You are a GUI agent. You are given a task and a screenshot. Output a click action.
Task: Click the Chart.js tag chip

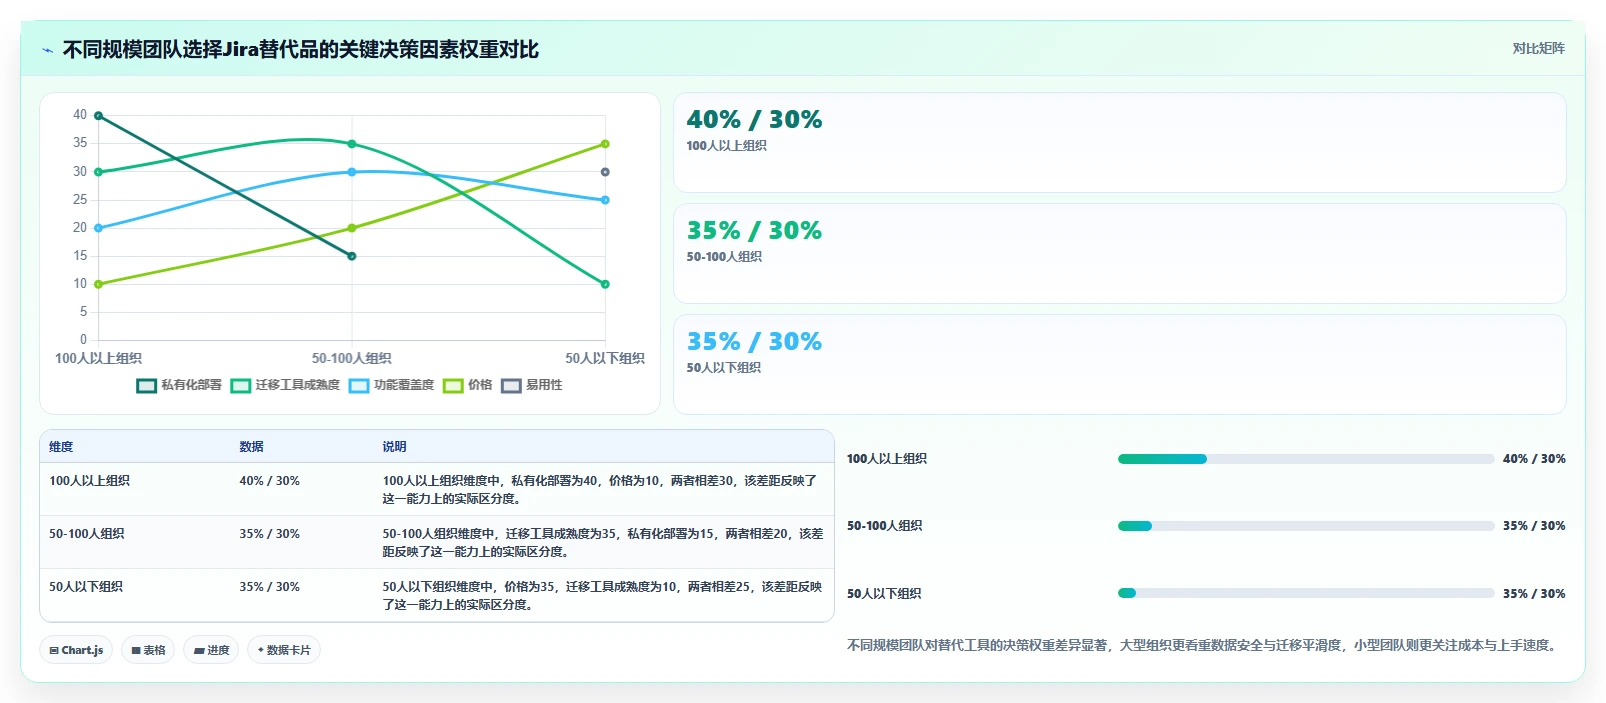click(x=76, y=650)
